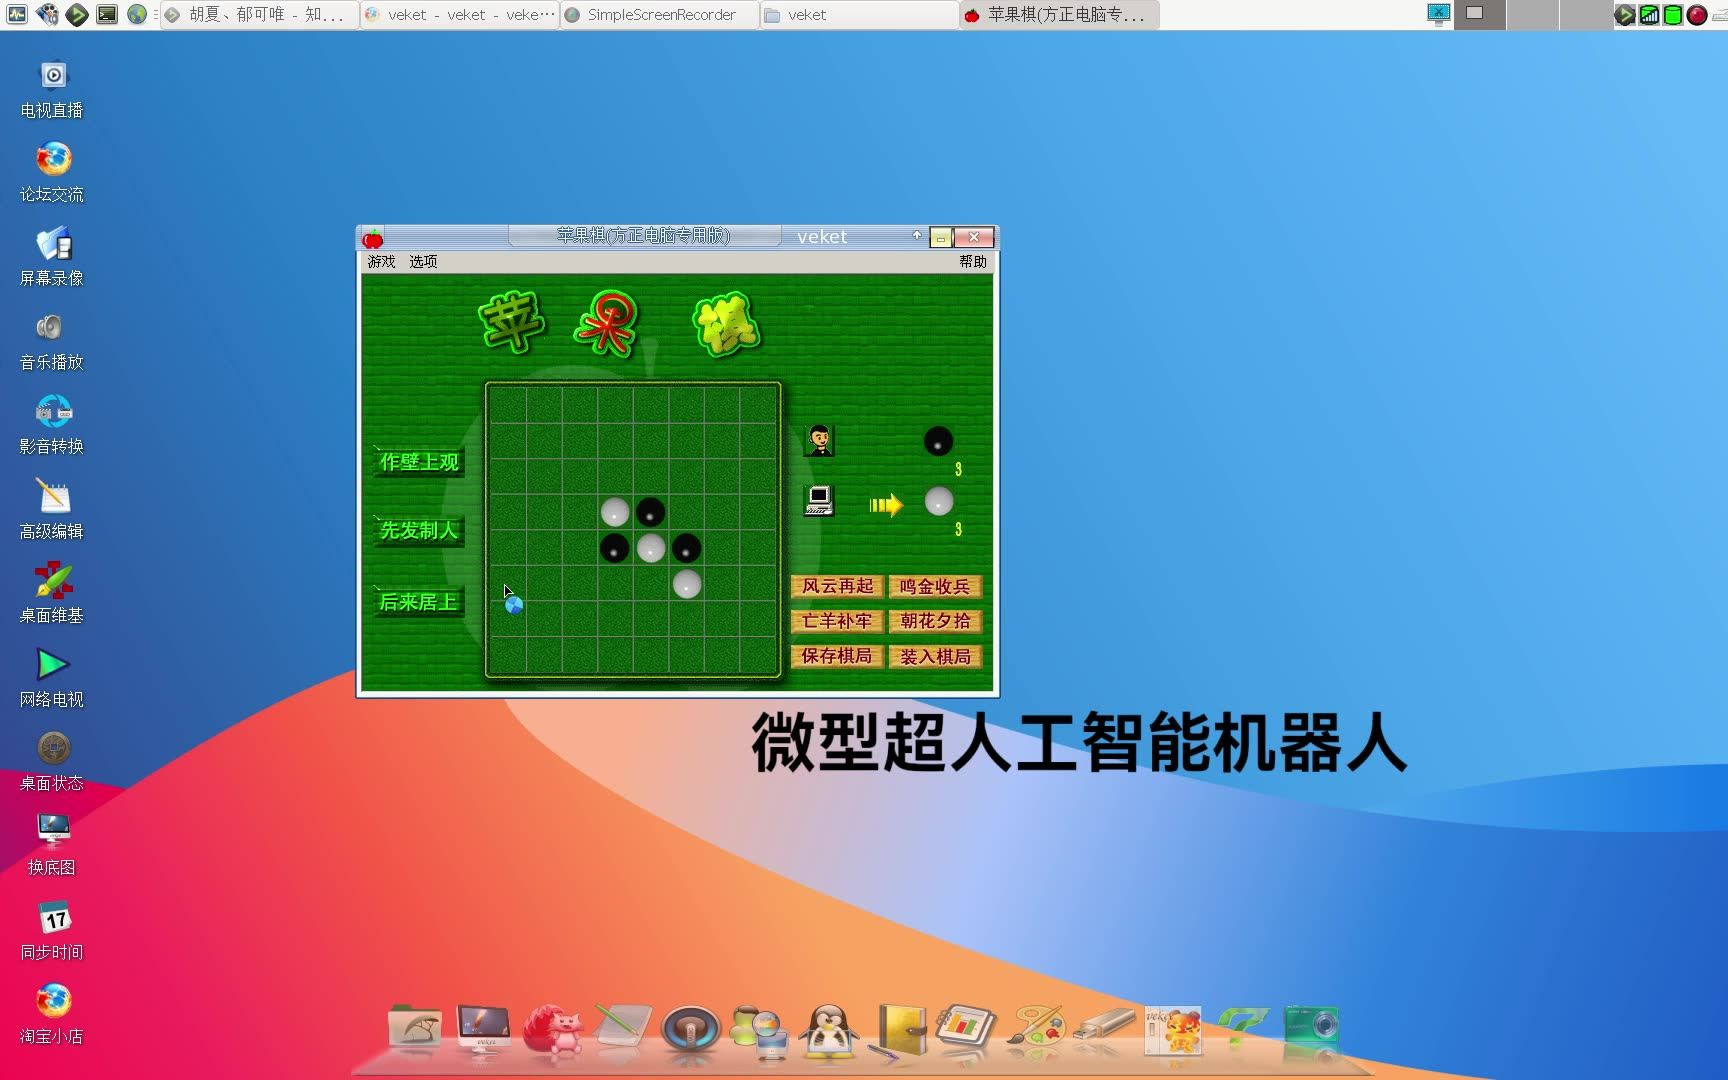The height and width of the screenshot is (1080, 1728).
Task: Click the human player avatar icon
Action: (819, 441)
